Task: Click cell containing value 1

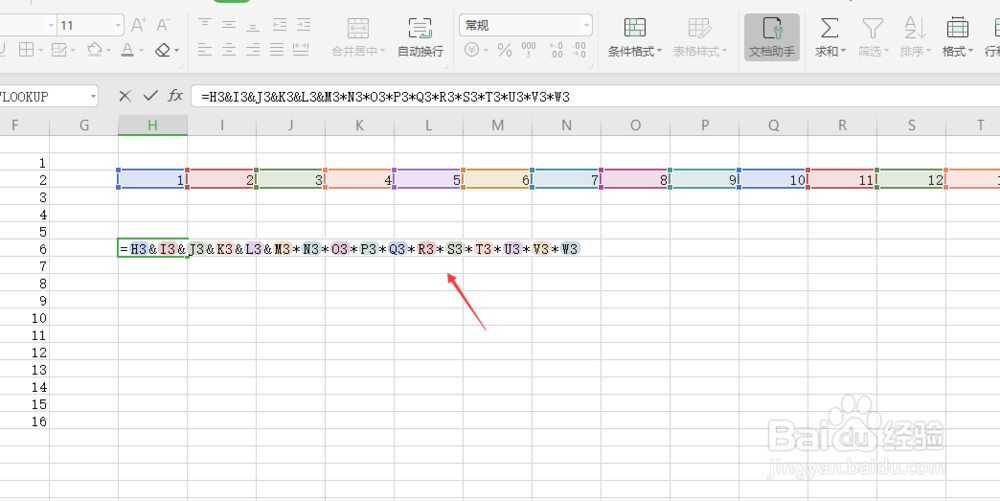Action: point(152,180)
